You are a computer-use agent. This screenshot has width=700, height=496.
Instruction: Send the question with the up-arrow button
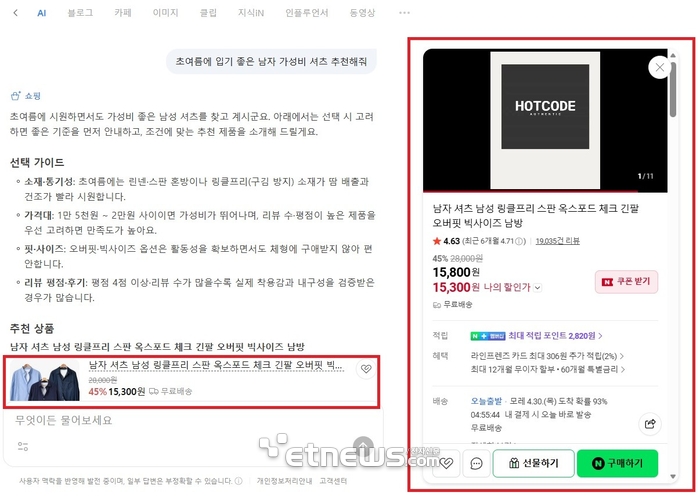pyautogui.click(x=364, y=445)
